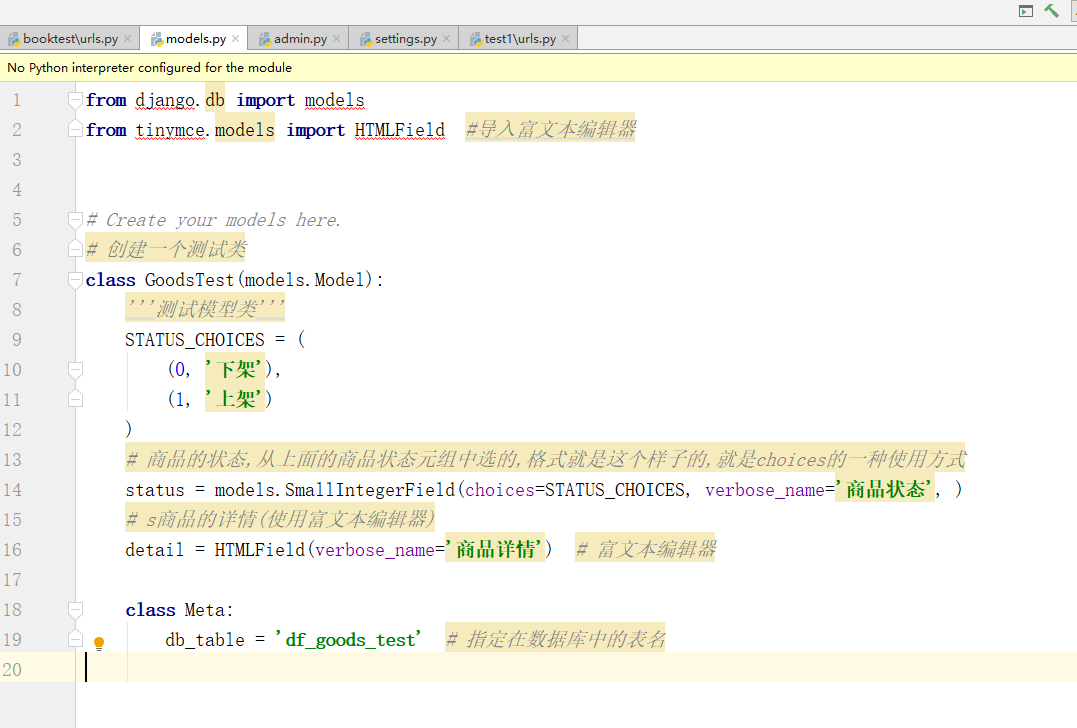Click 'SmallIntegerField' on line 14

tap(370, 490)
